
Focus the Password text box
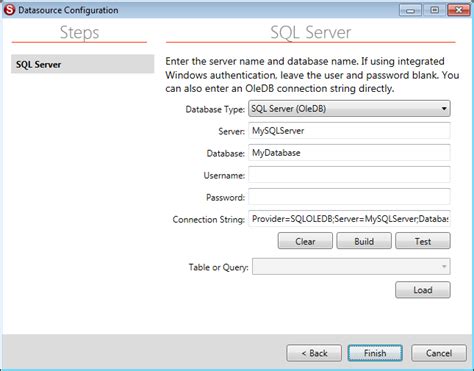[x=349, y=197]
